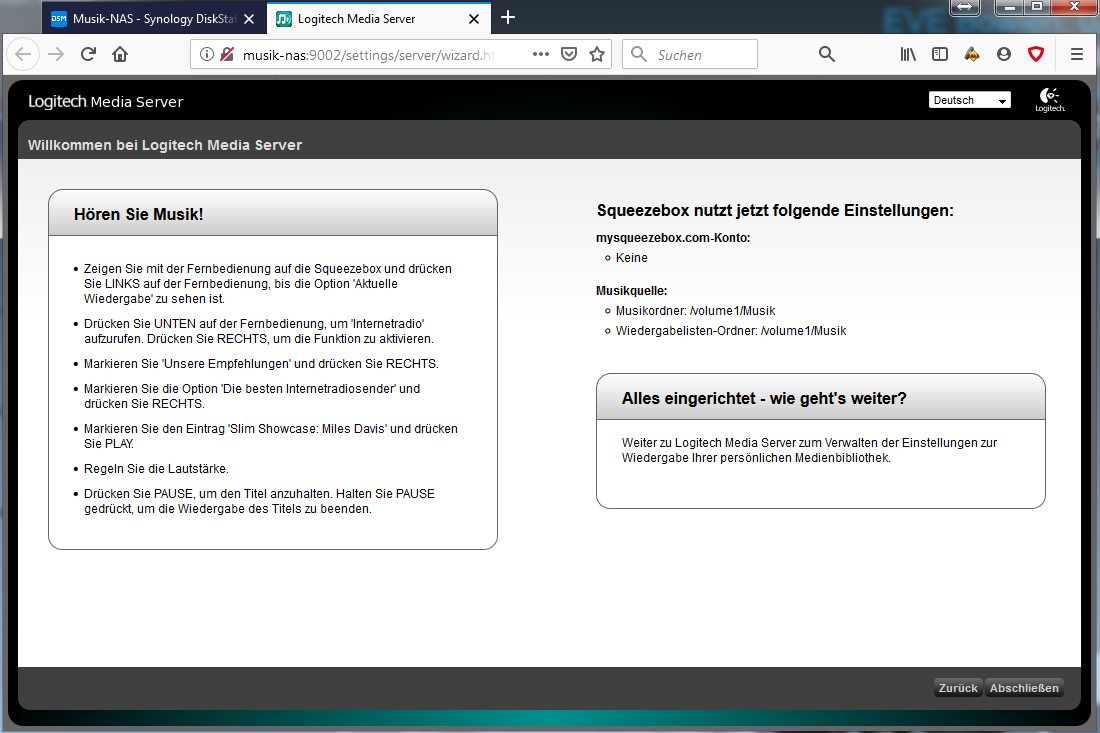Show site information icon in address bar
Screen dimensions: 1100x733
(206, 54)
